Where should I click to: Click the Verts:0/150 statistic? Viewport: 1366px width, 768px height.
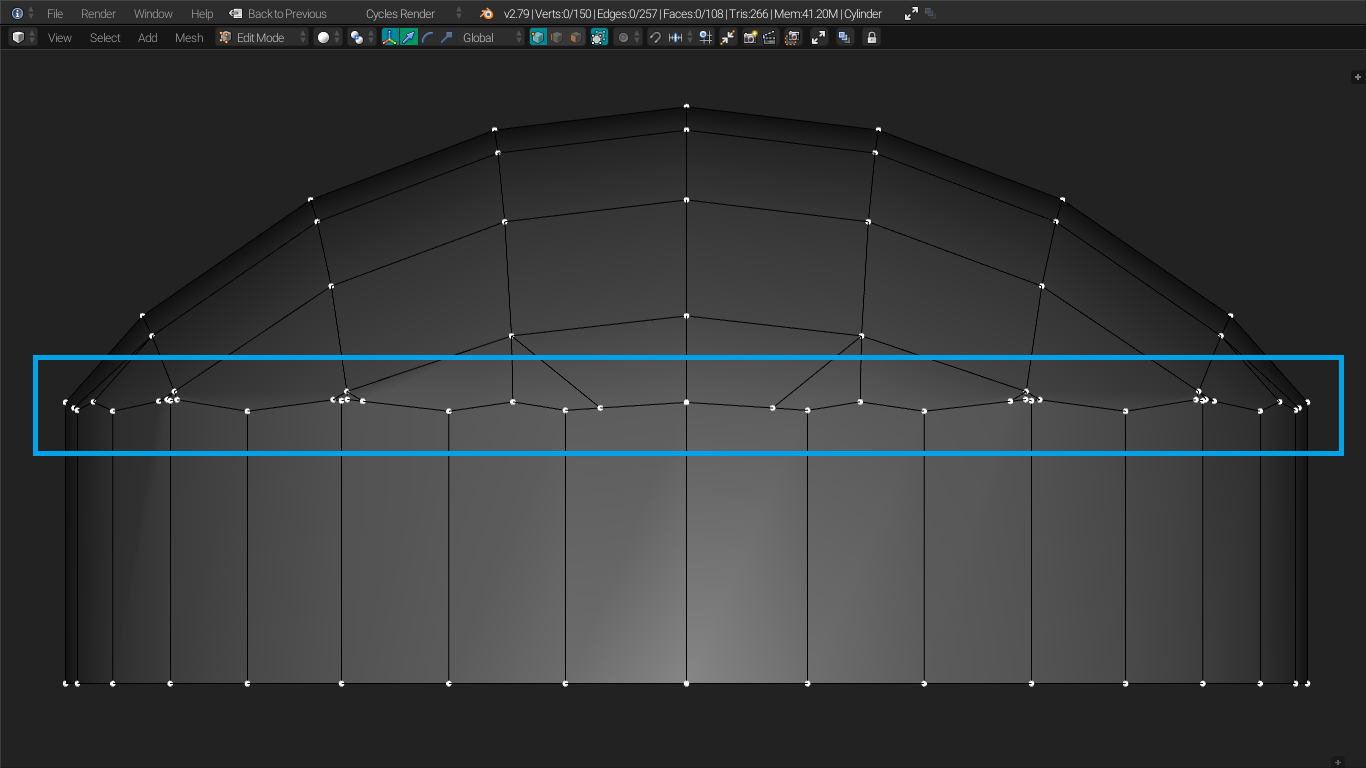coord(562,14)
